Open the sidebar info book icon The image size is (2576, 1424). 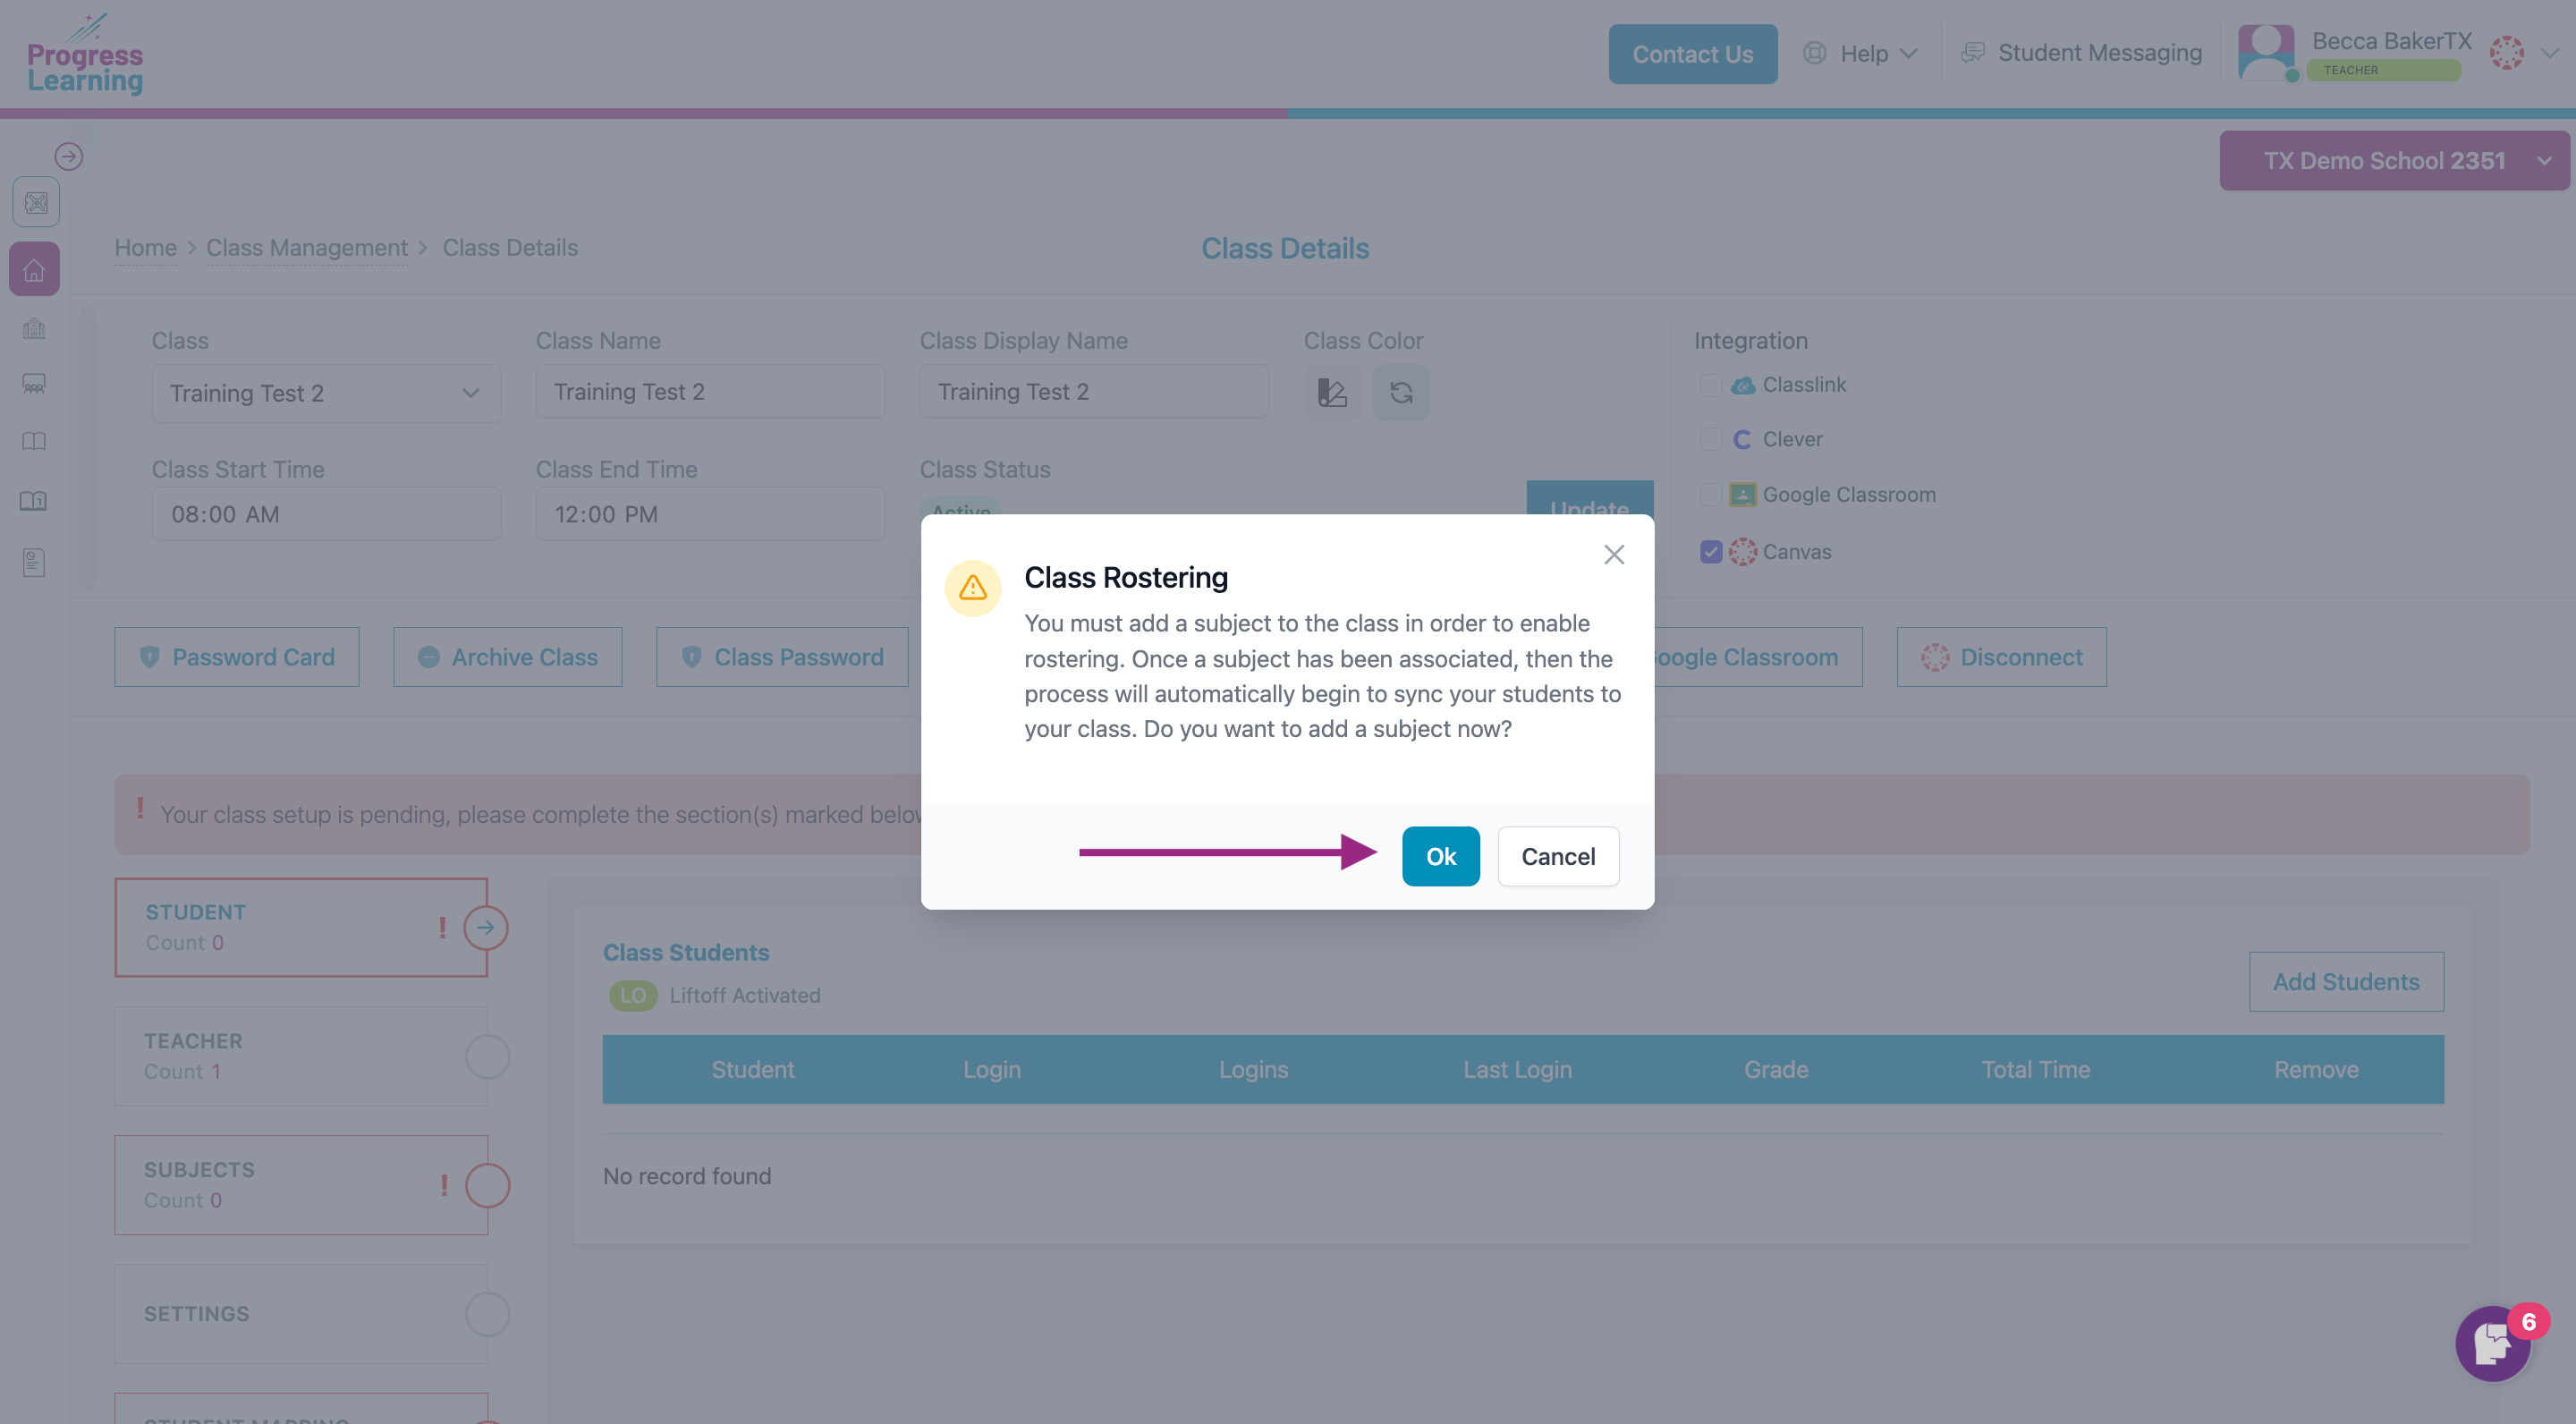(34, 501)
